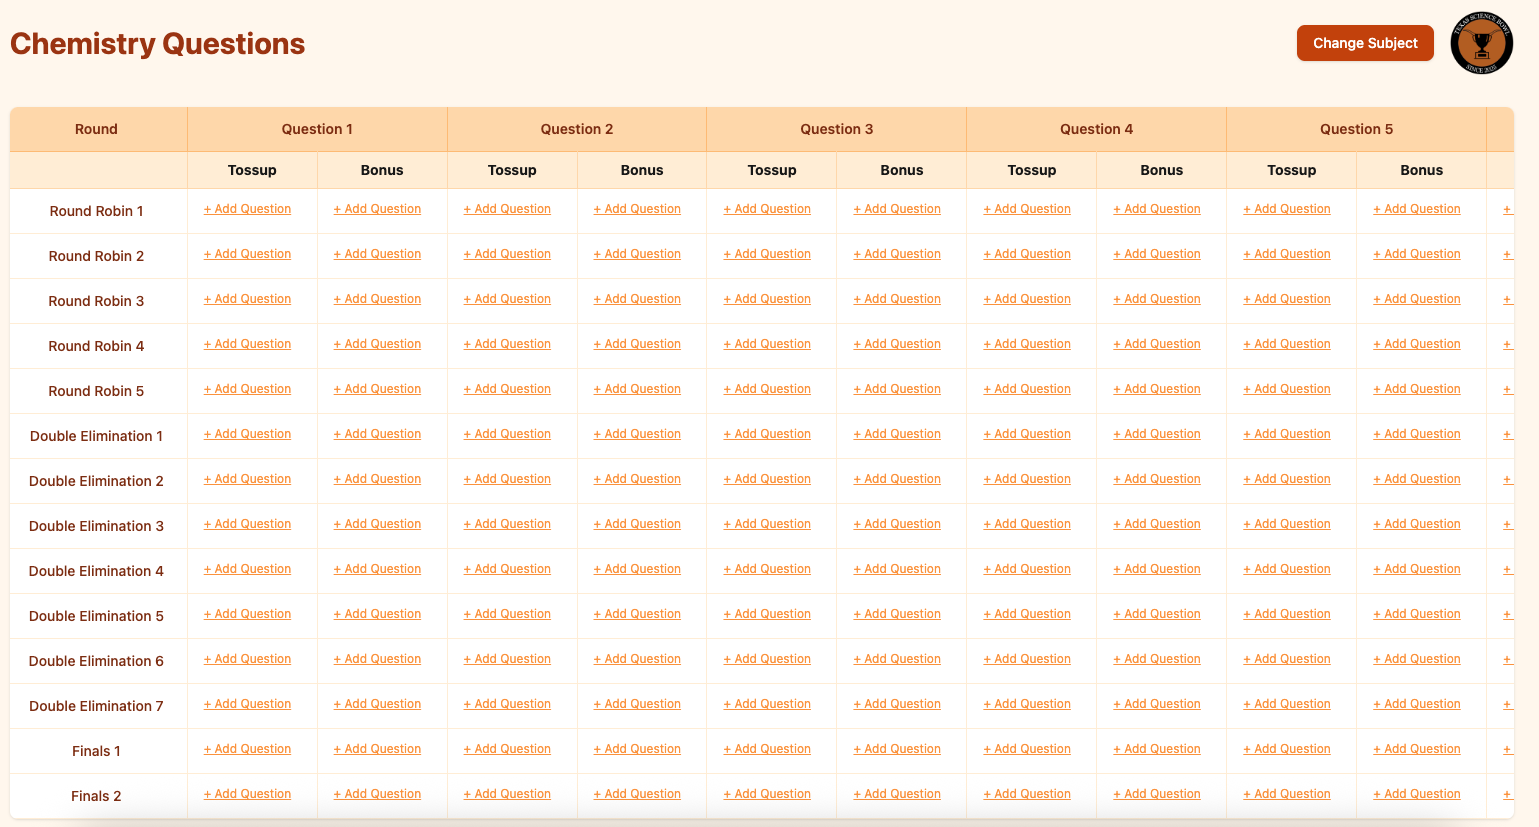Add Question 1 Tossup for Round Robin 2
The height and width of the screenshot is (827, 1539).
pyautogui.click(x=247, y=254)
